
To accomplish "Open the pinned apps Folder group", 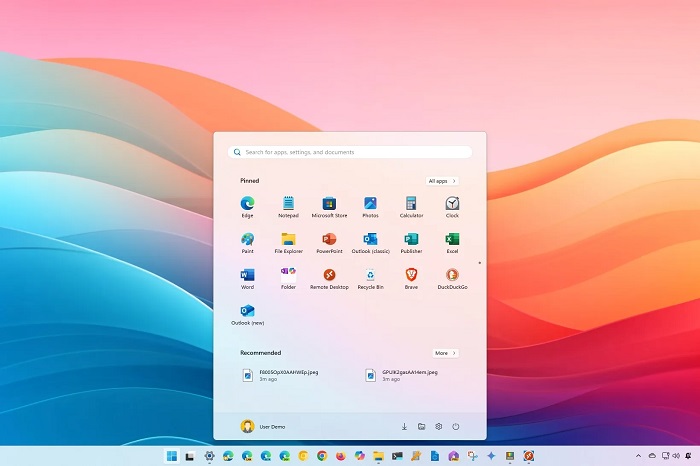I will point(288,279).
